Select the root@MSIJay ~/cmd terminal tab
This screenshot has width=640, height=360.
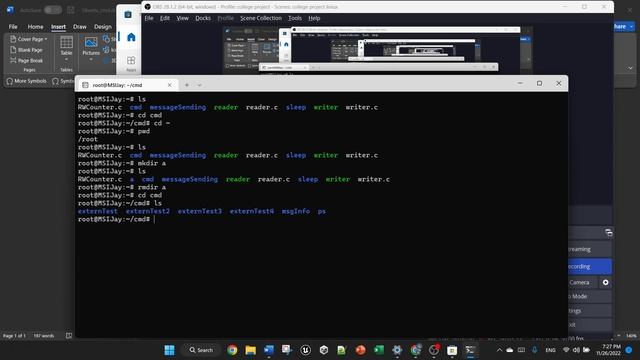127,85
